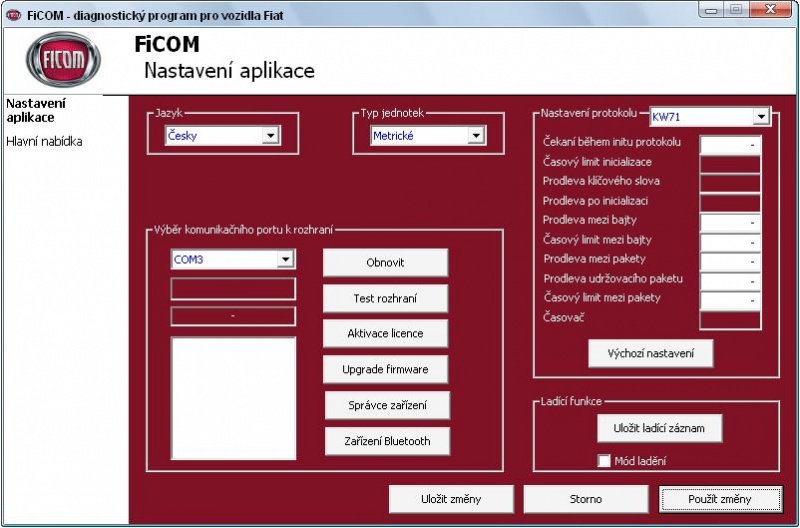Image resolution: width=800 pixels, height=528 pixels.
Task: Click the FiCOM logo icon
Action: [x=63, y=61]
